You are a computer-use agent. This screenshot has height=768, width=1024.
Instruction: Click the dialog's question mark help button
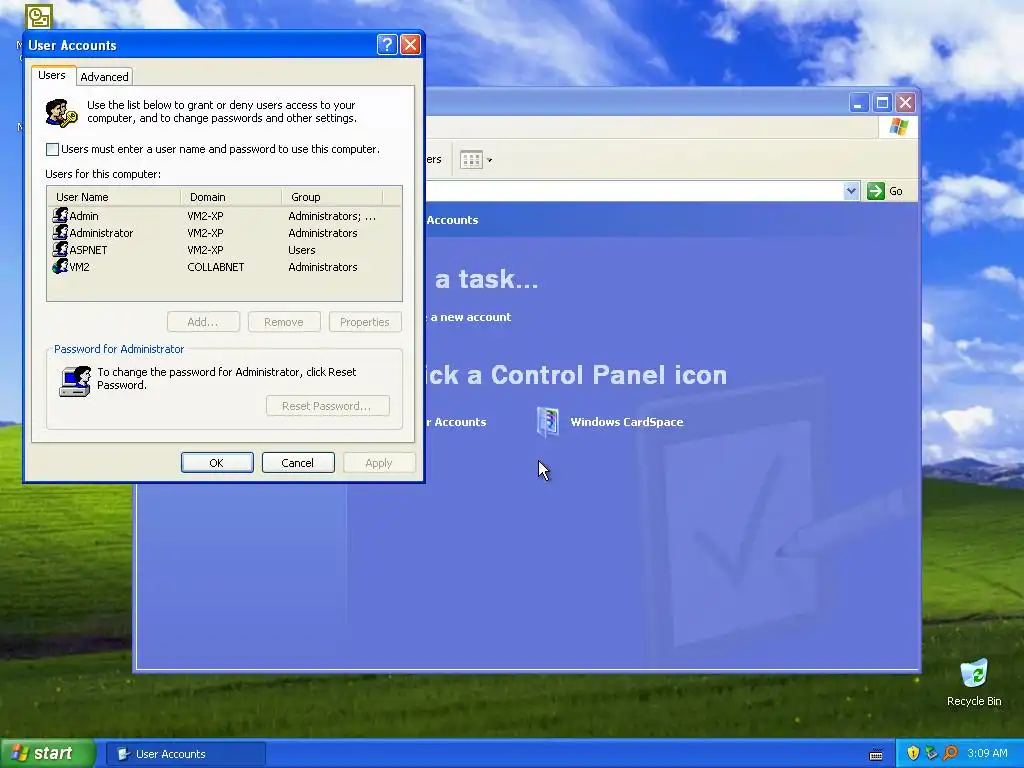tap(387, 44)
